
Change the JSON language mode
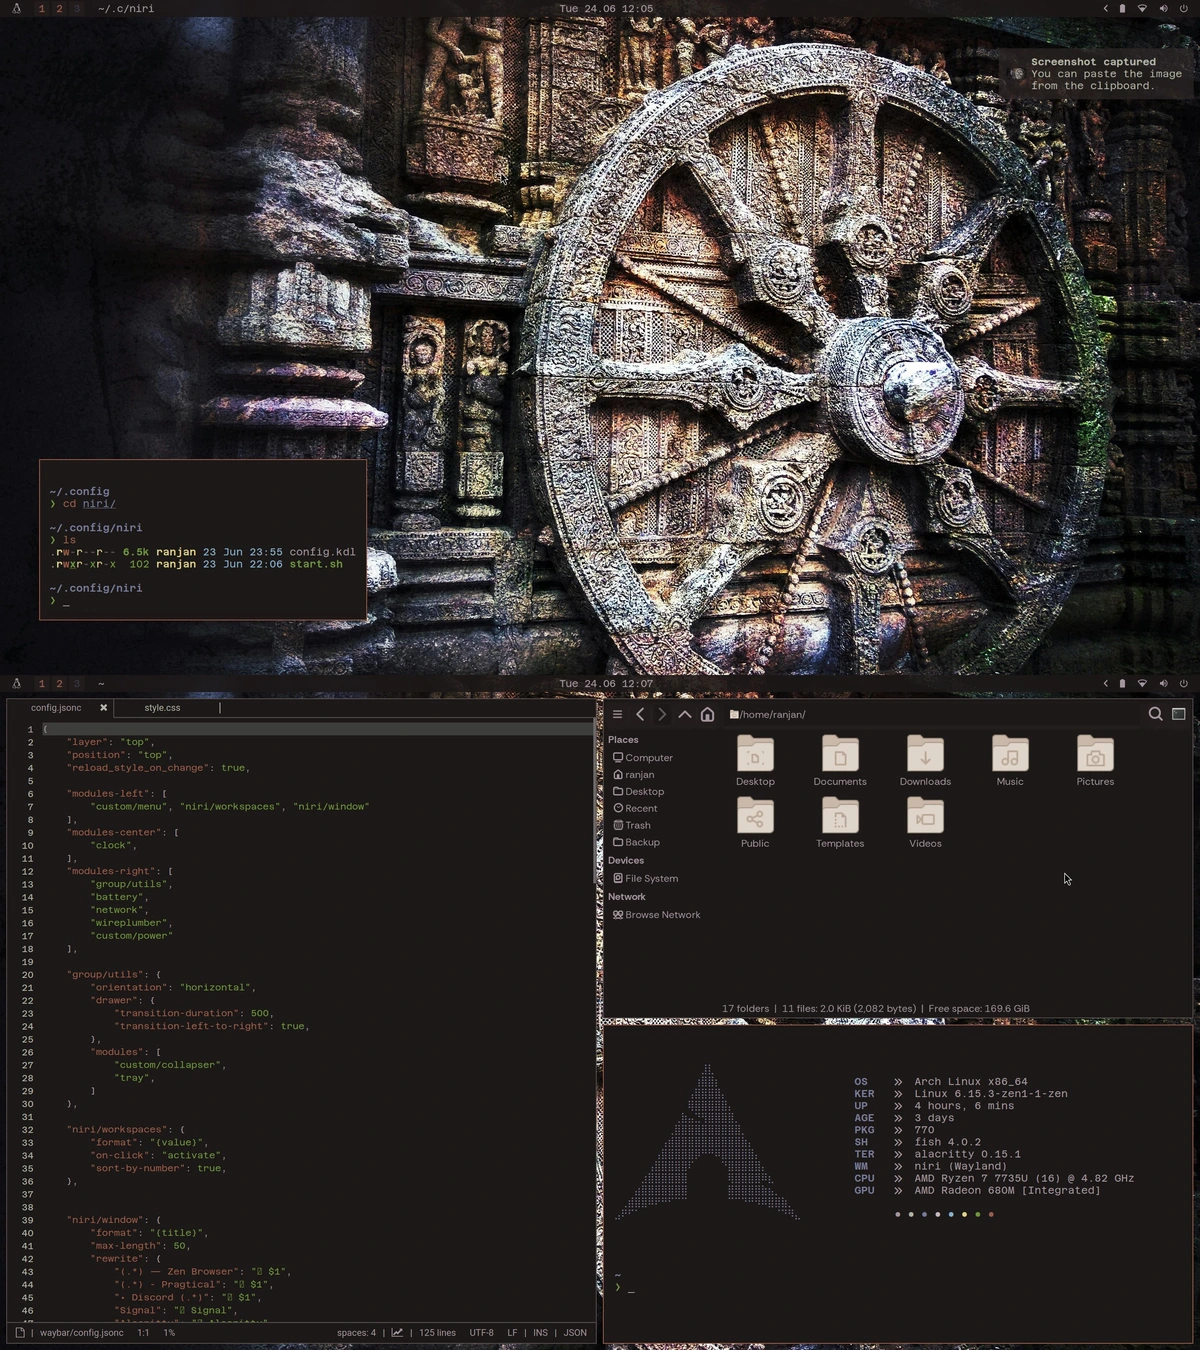click(x=575, y=1332)
